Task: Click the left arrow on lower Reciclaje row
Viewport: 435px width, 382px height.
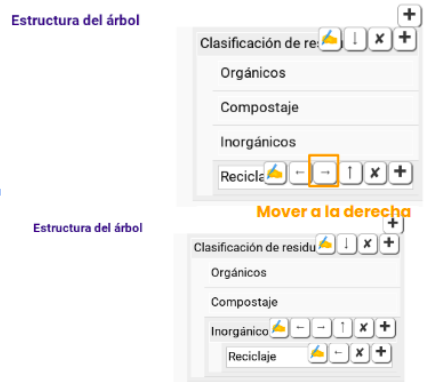Action: [339, 353]
